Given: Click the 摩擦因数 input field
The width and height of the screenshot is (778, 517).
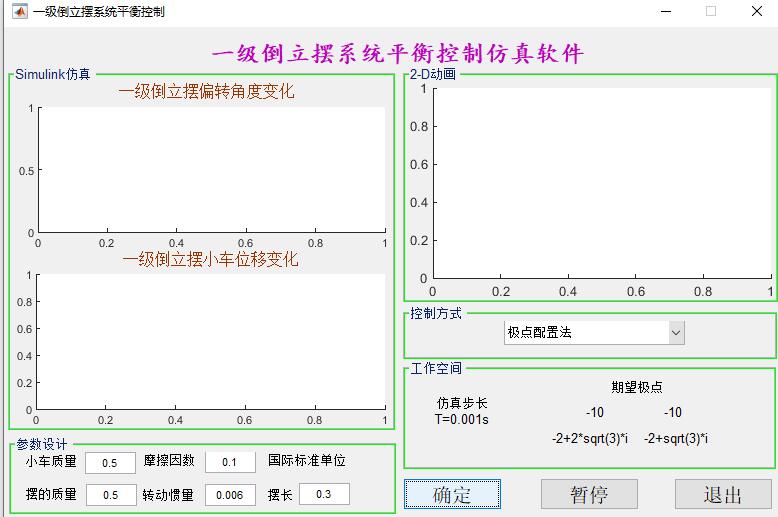Looking at the screenshot, I should (x=230, y=462).
